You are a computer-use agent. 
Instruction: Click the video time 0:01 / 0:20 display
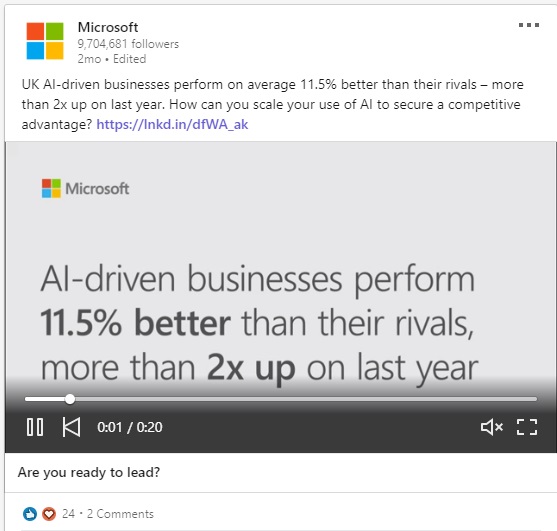[x=130, y=427]
